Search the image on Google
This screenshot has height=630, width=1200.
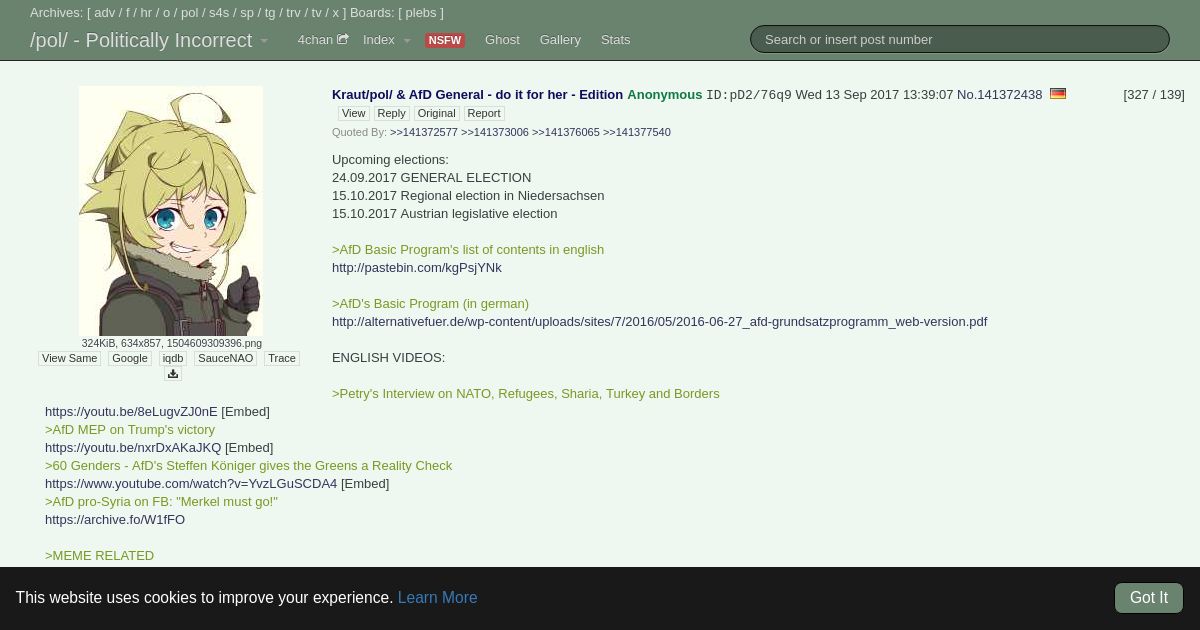point(130,358)
